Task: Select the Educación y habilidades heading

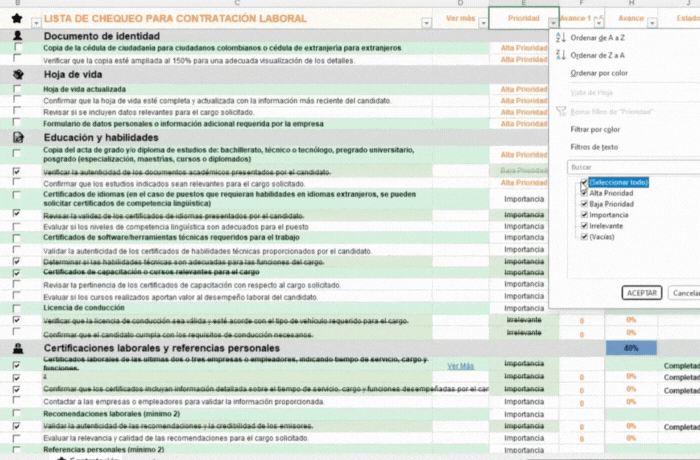Action: click(101, 138)
